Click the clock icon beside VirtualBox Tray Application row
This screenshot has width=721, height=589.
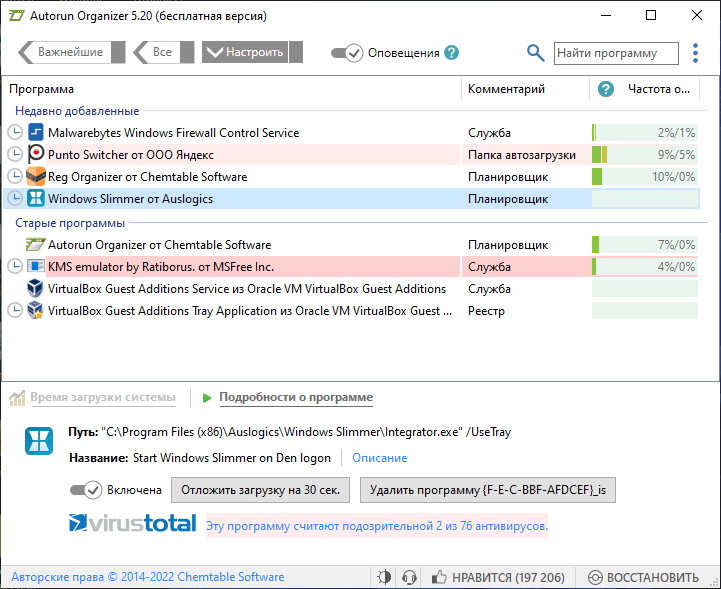15,311
